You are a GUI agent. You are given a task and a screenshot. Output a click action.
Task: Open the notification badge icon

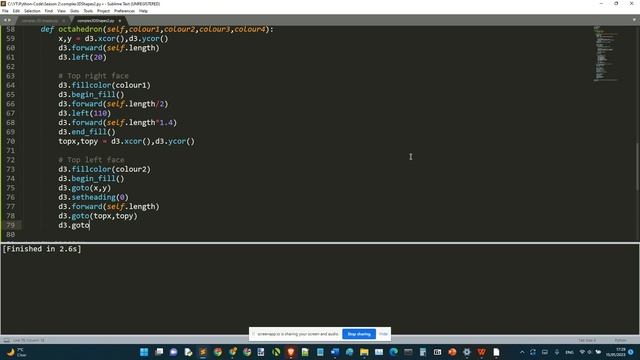pyautogui.click(x=631, y=352)
